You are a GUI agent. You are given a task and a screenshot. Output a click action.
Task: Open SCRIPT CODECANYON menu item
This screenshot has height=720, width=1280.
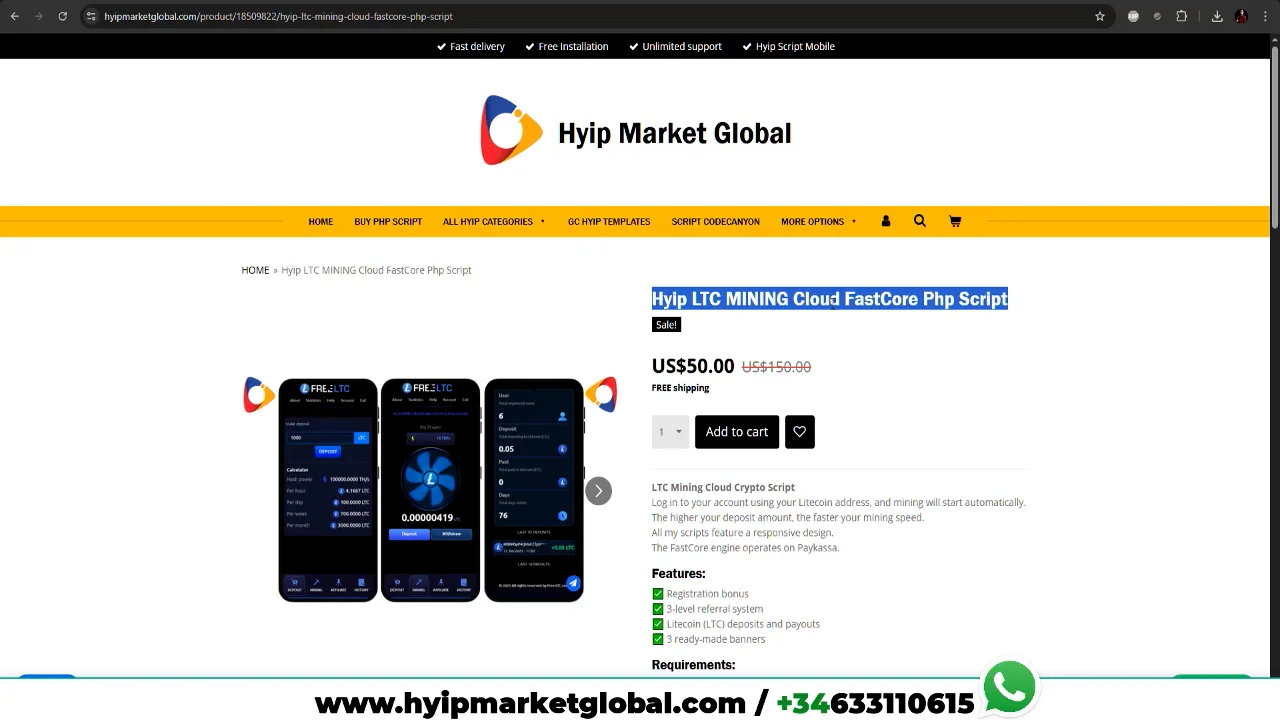tap(716, 221)
